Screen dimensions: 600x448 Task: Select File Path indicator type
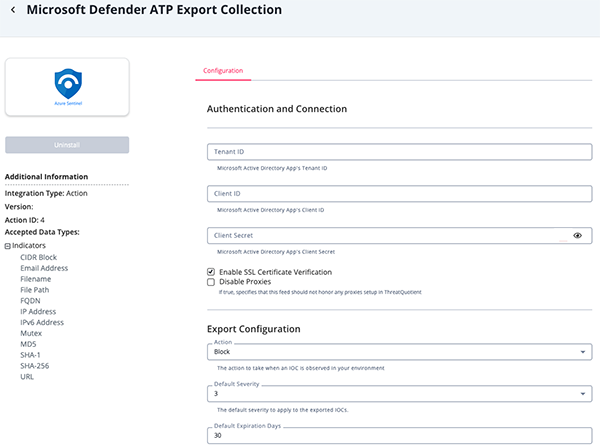click(34, 290)
